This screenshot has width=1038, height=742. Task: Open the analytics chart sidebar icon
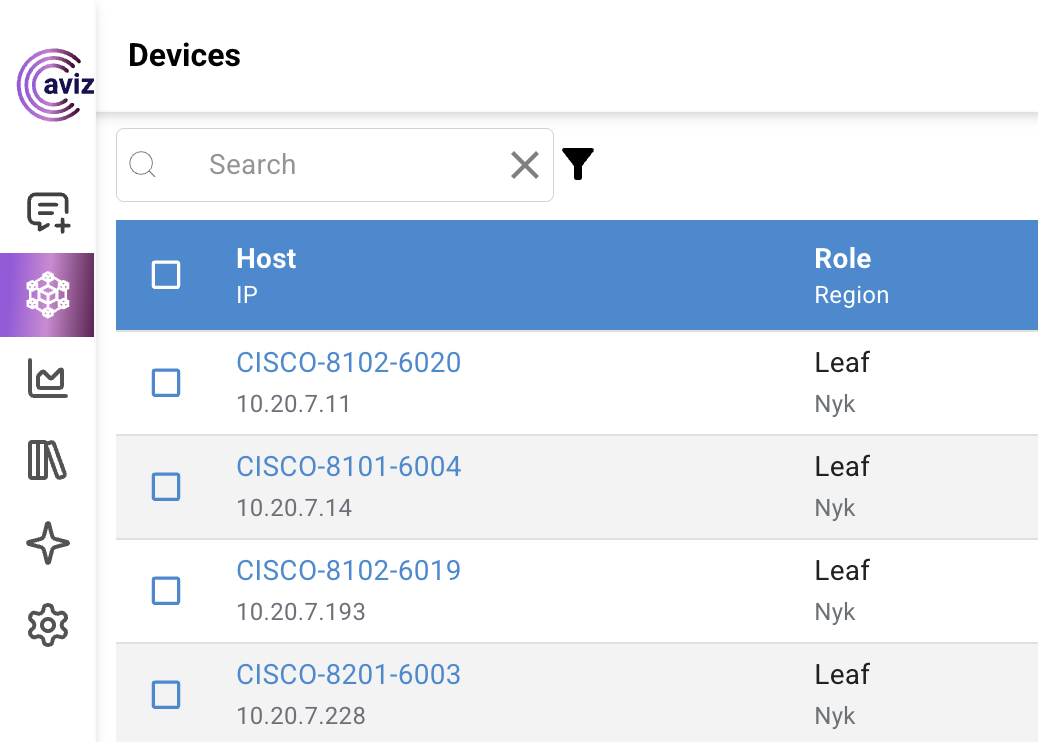pos(48,379)
